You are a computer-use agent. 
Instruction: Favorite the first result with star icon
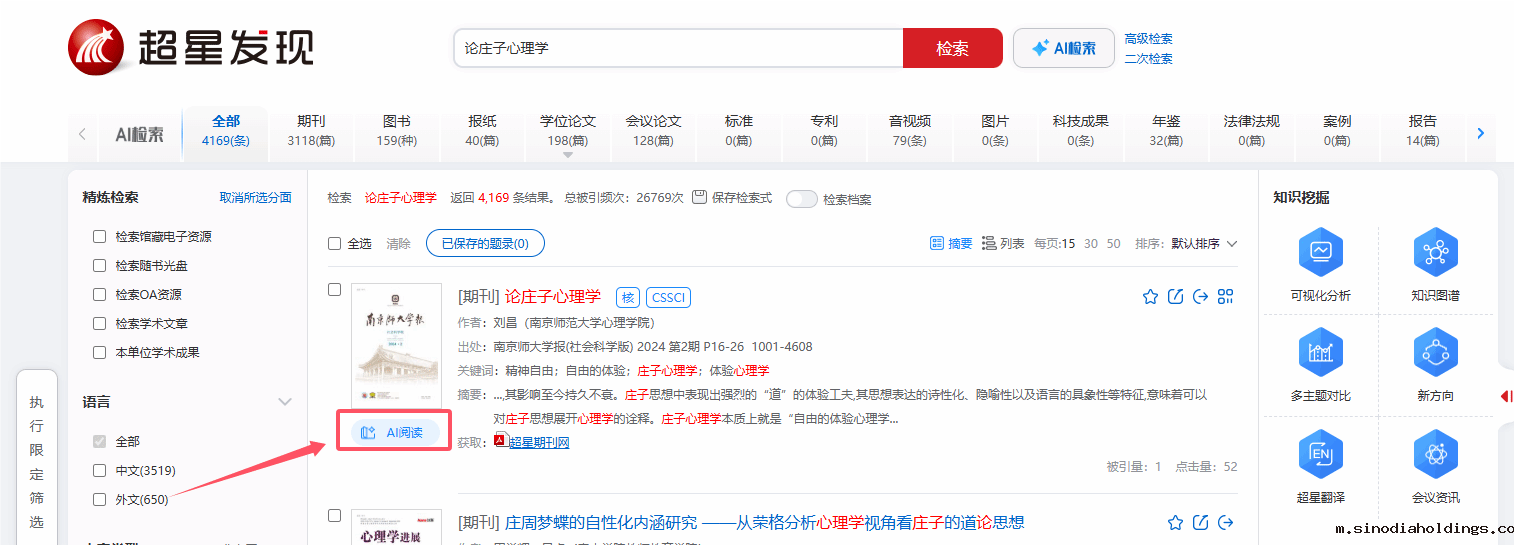1150,297
